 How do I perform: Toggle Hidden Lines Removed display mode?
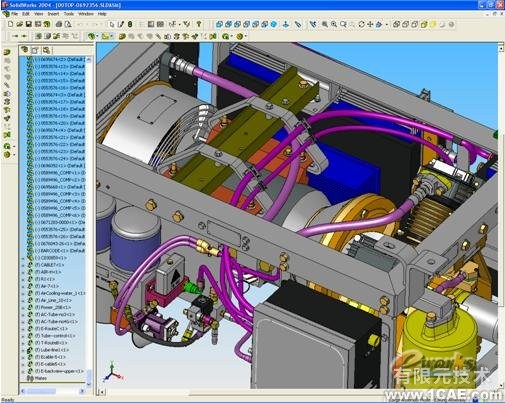click(x=414, y=24)
